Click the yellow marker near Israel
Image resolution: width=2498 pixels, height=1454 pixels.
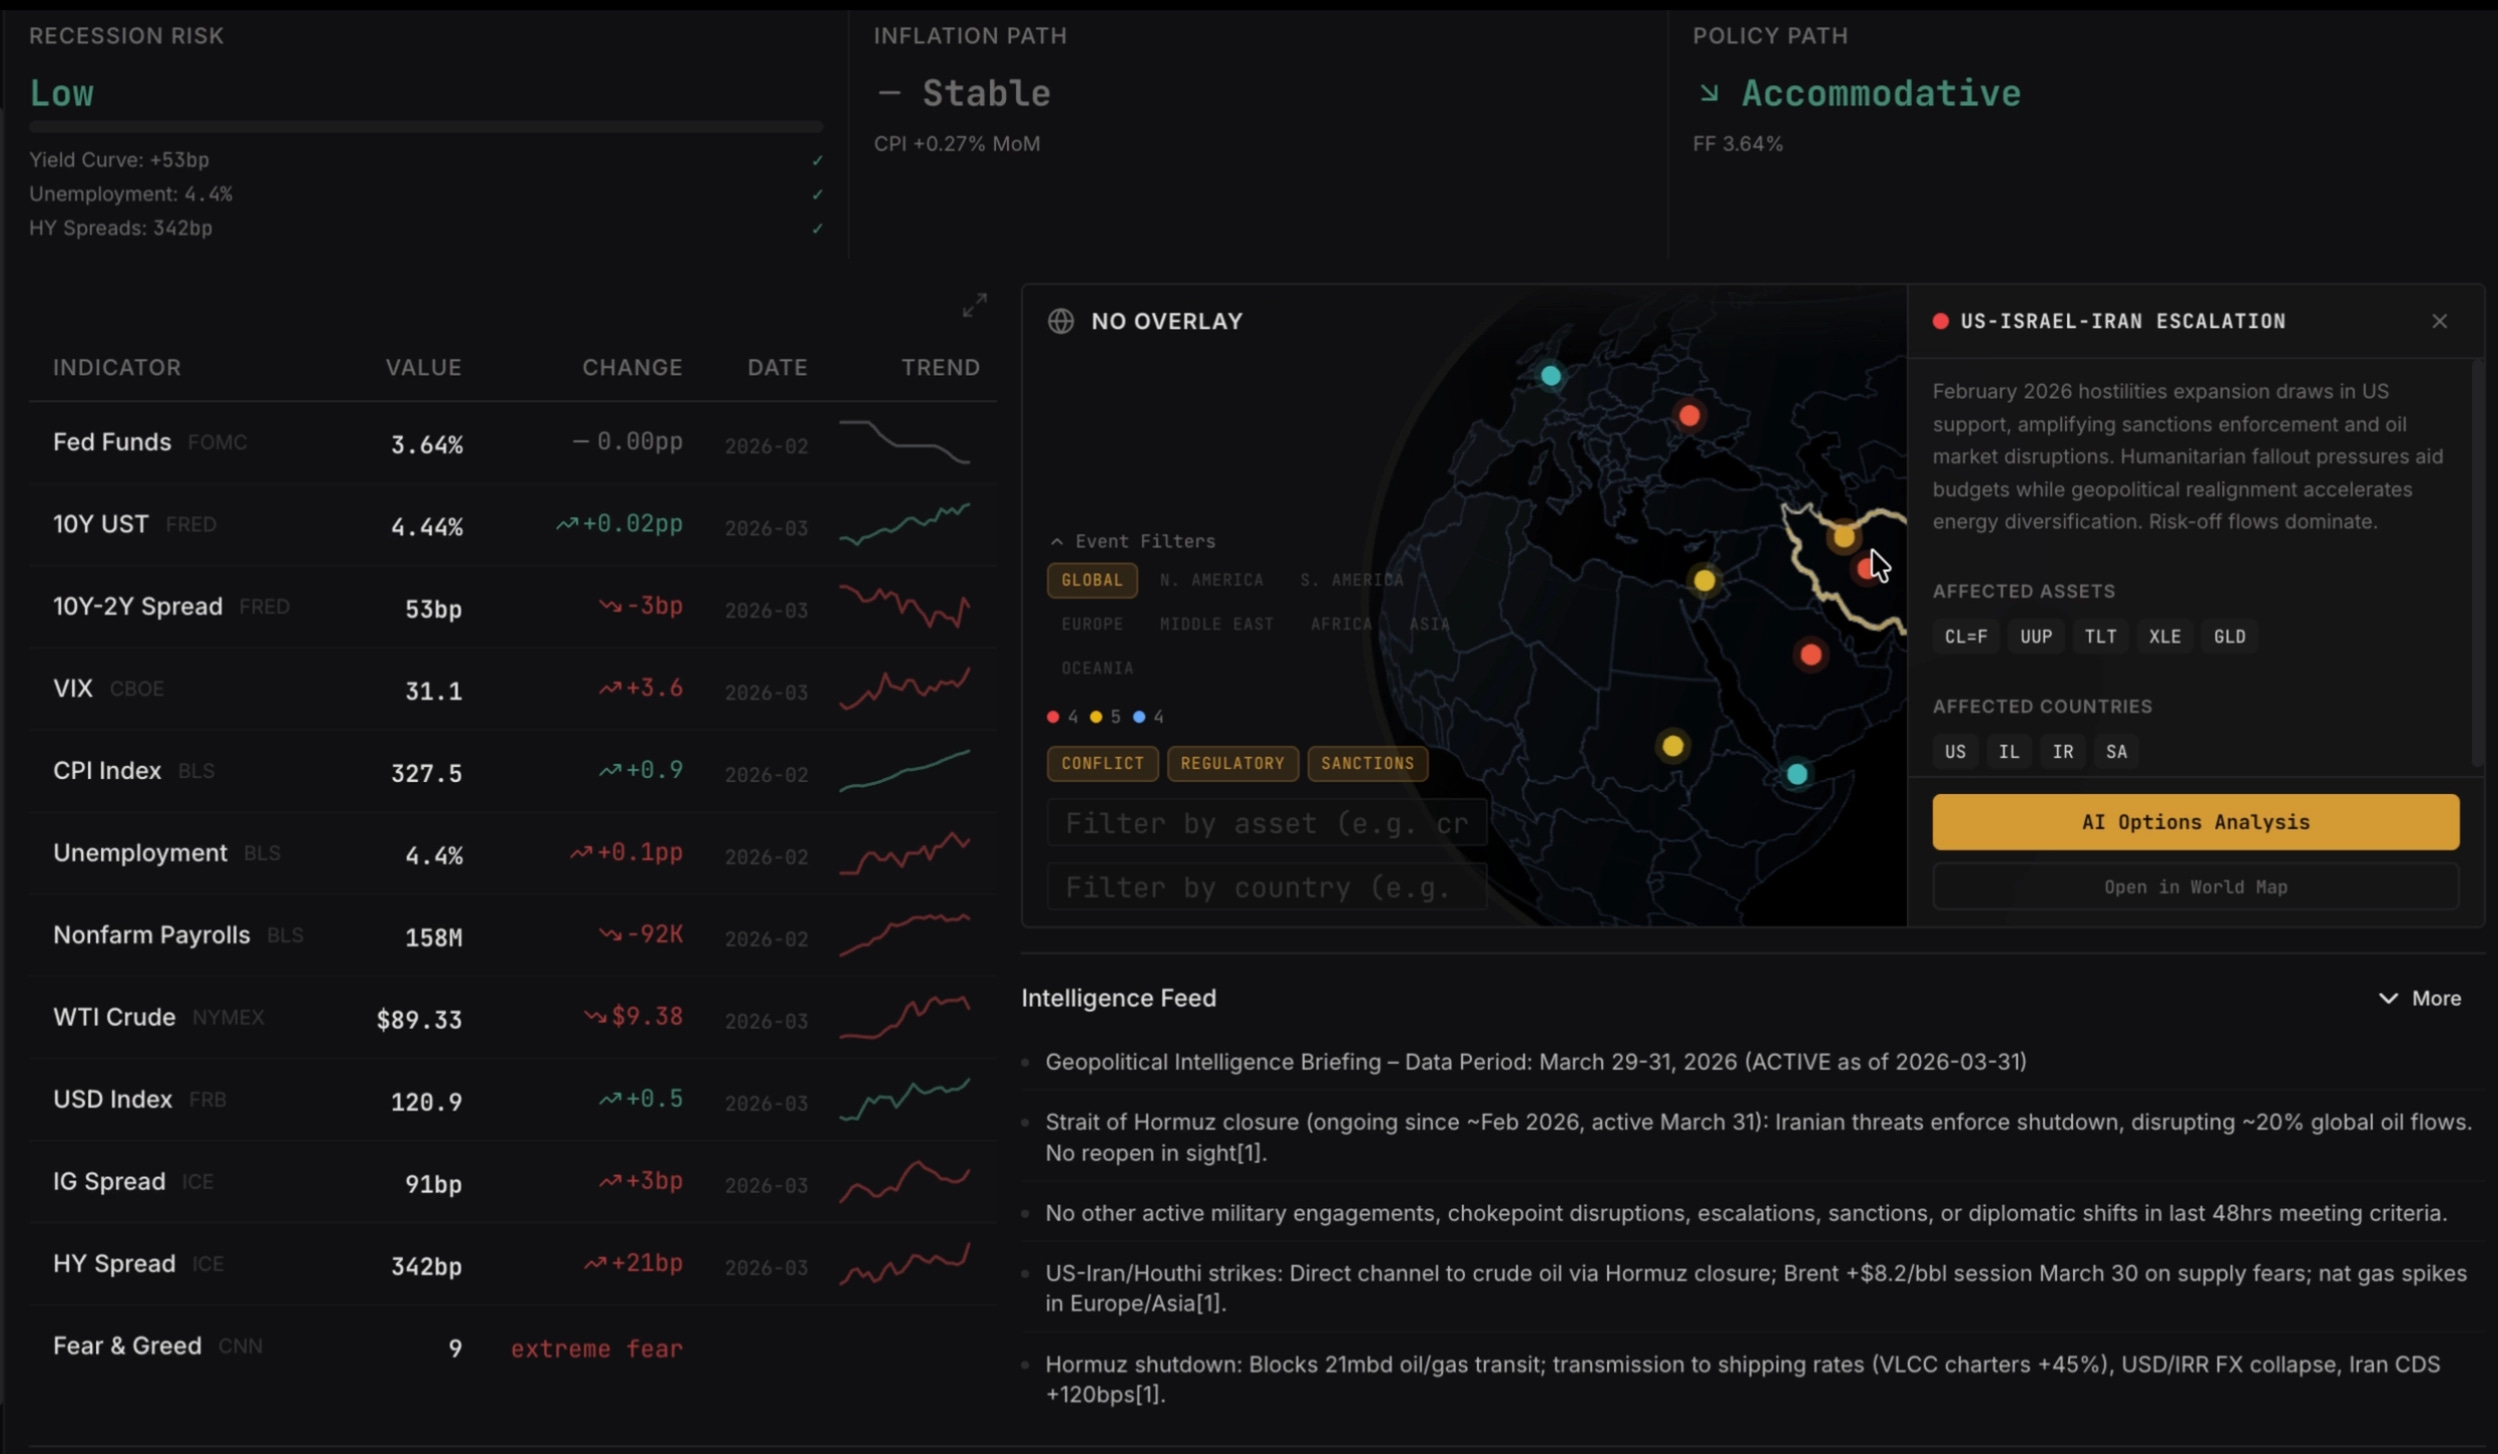(x=1704, y=580)
